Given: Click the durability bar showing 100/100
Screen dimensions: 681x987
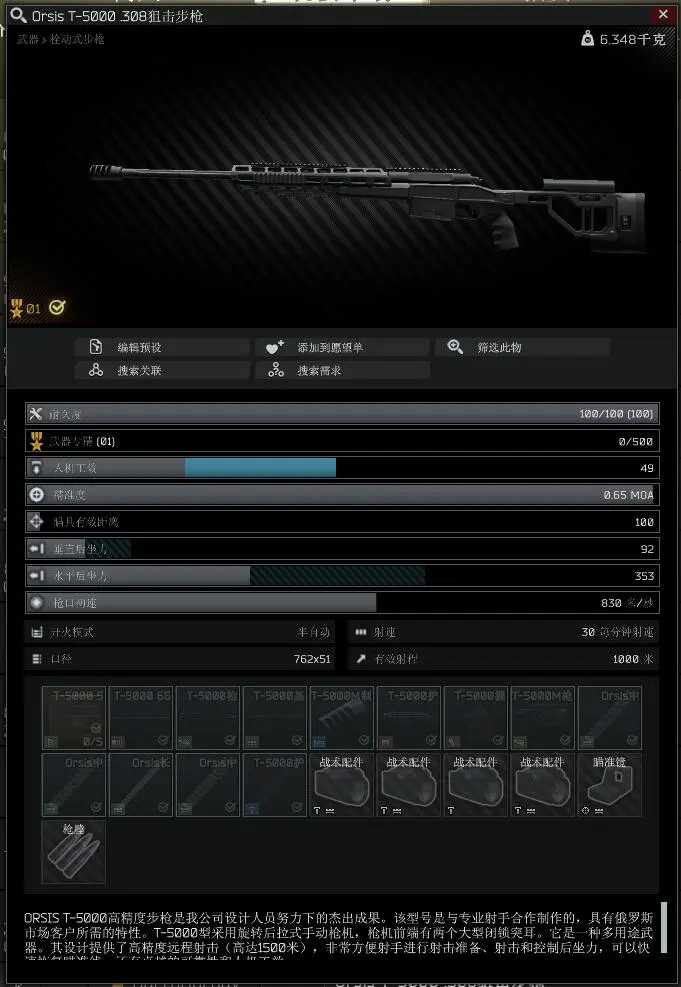Looking at the screenshot, I should click(342, 414).
